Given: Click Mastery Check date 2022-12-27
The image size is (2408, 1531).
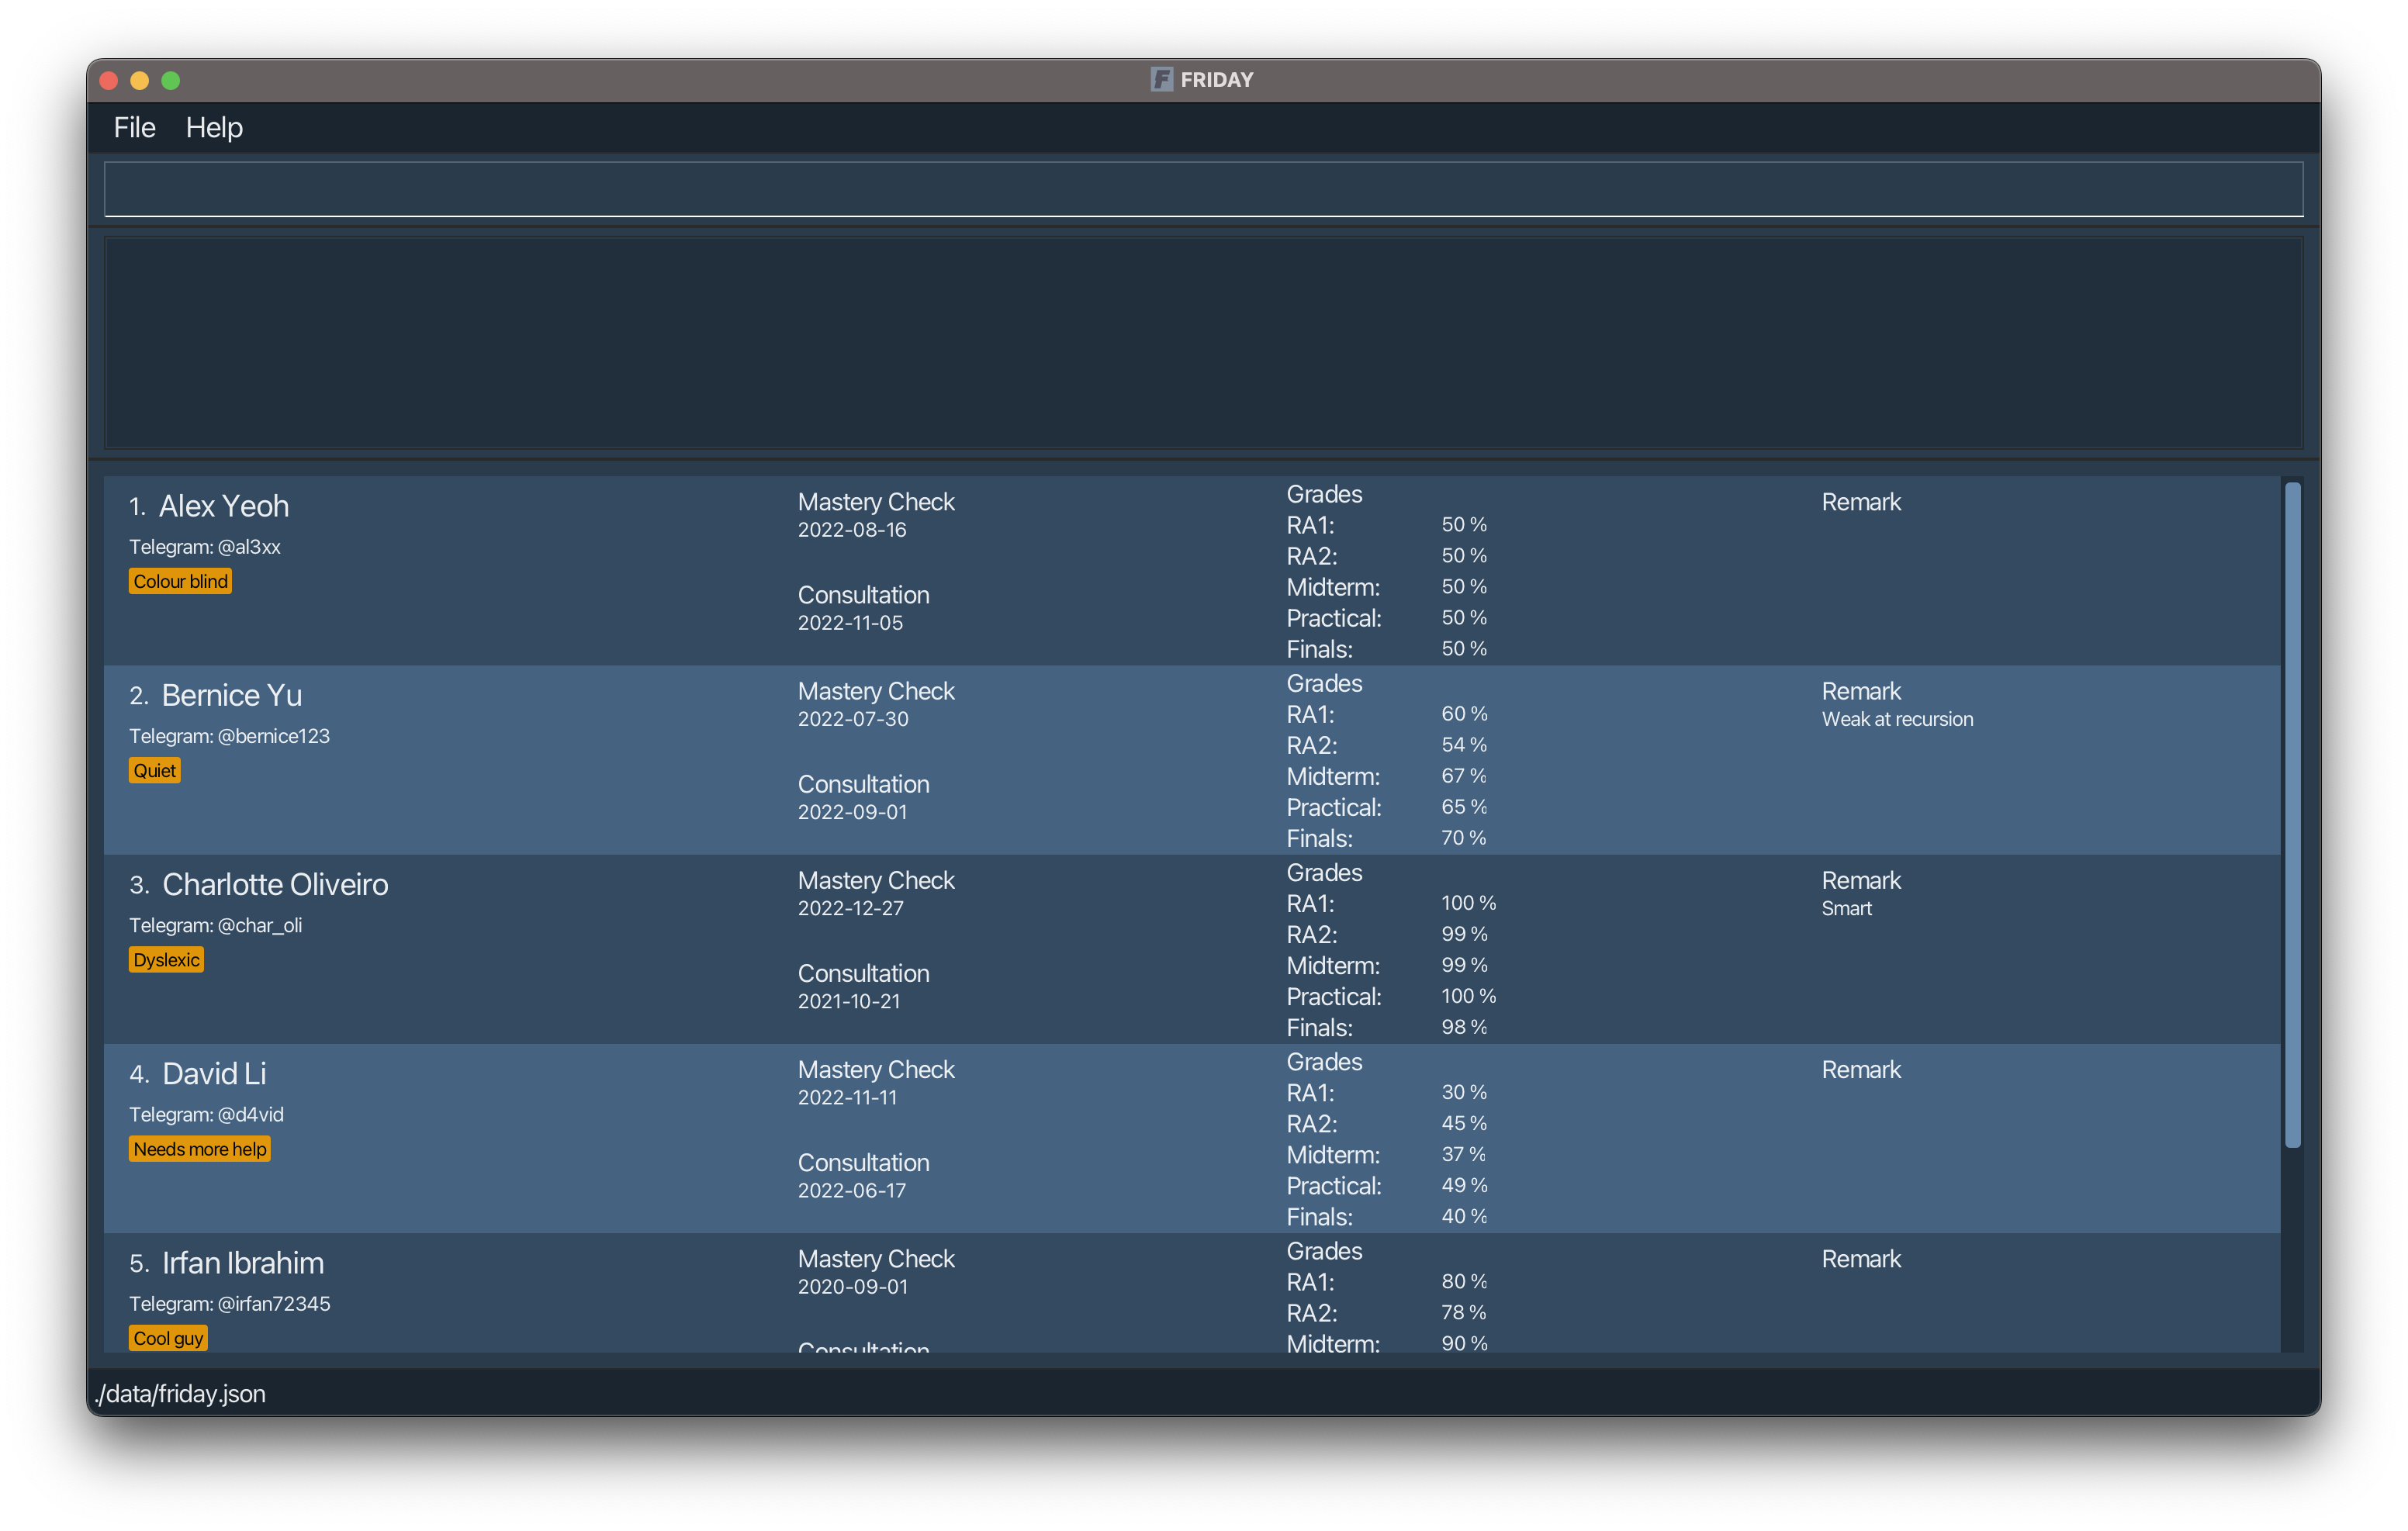Looking at the screenshot, I should (851, 908).
